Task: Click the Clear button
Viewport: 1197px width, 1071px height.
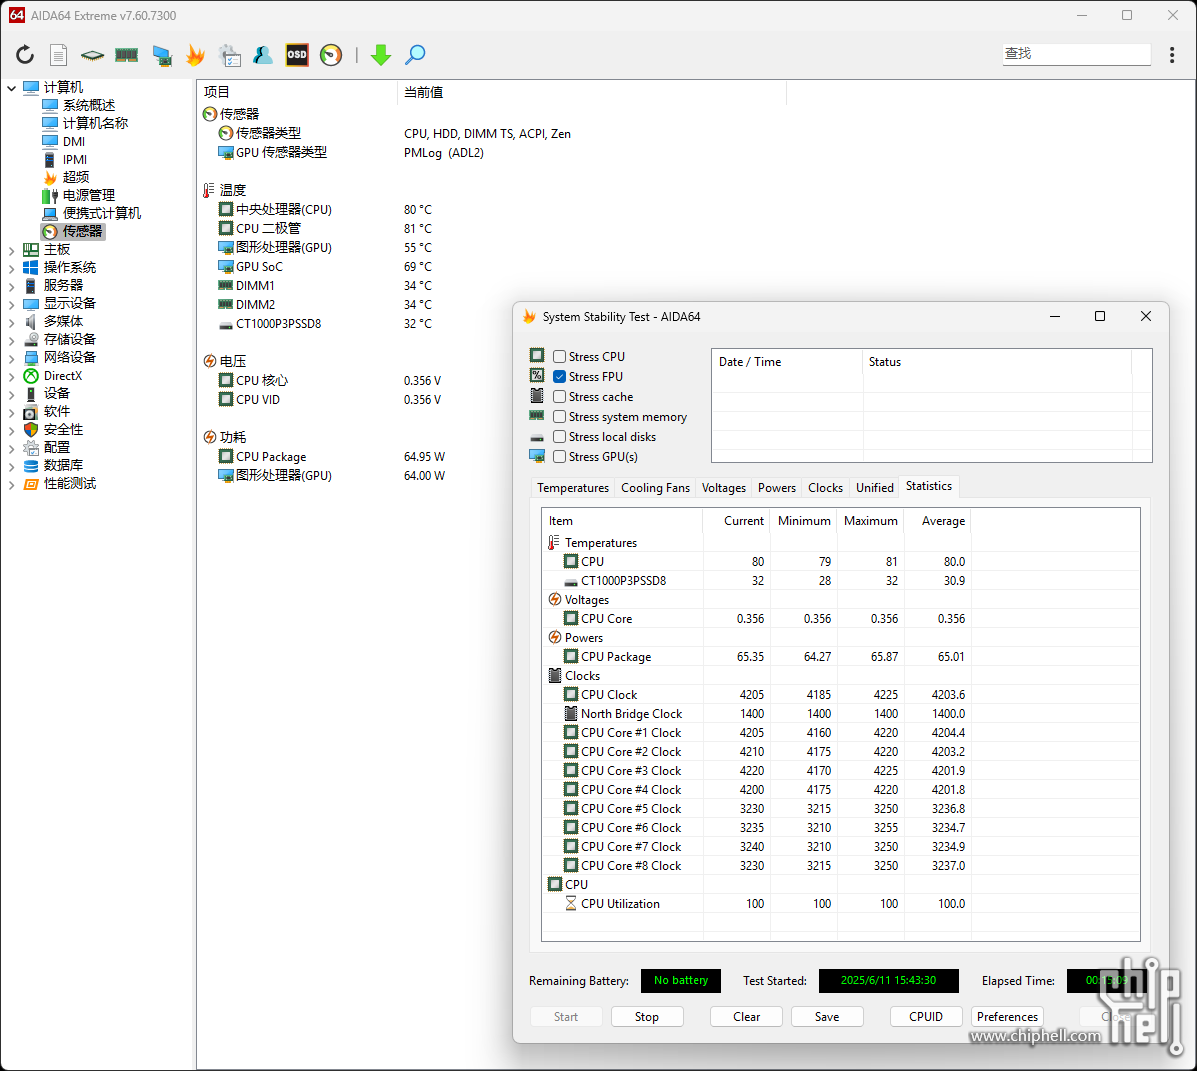Action: [x=747, y=1017]
